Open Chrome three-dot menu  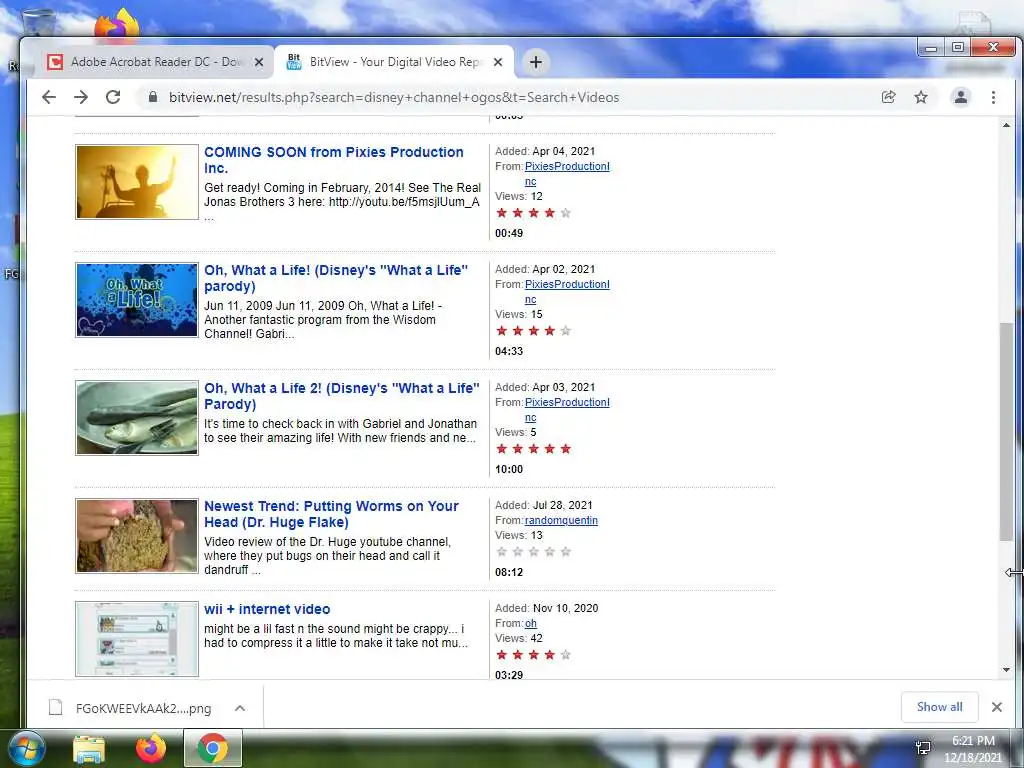[993, 97]
